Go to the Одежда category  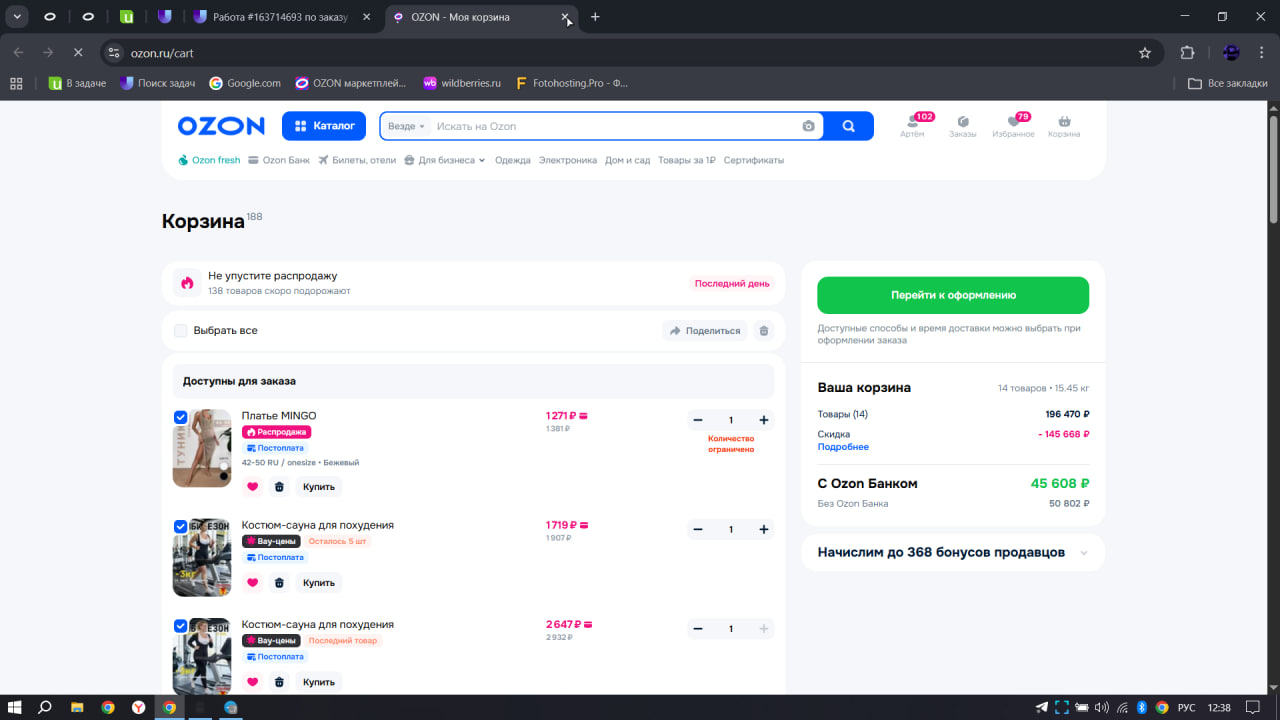click(513, 160)
